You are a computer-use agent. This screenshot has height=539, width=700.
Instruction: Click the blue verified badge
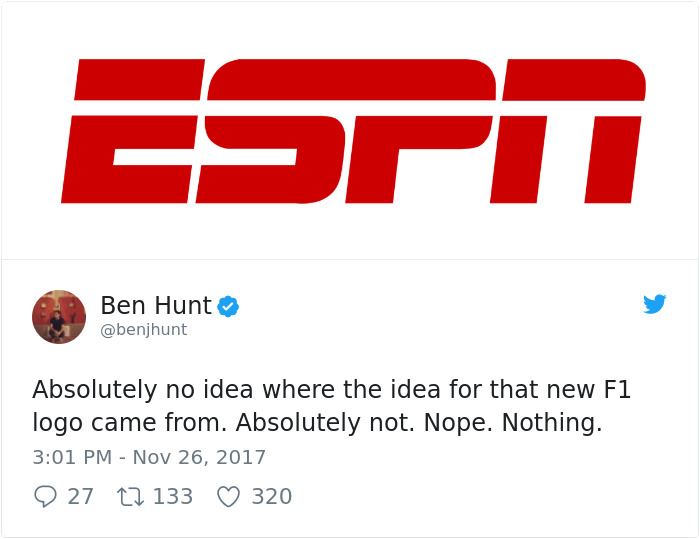pyautogui.click(x=229, y=306)
